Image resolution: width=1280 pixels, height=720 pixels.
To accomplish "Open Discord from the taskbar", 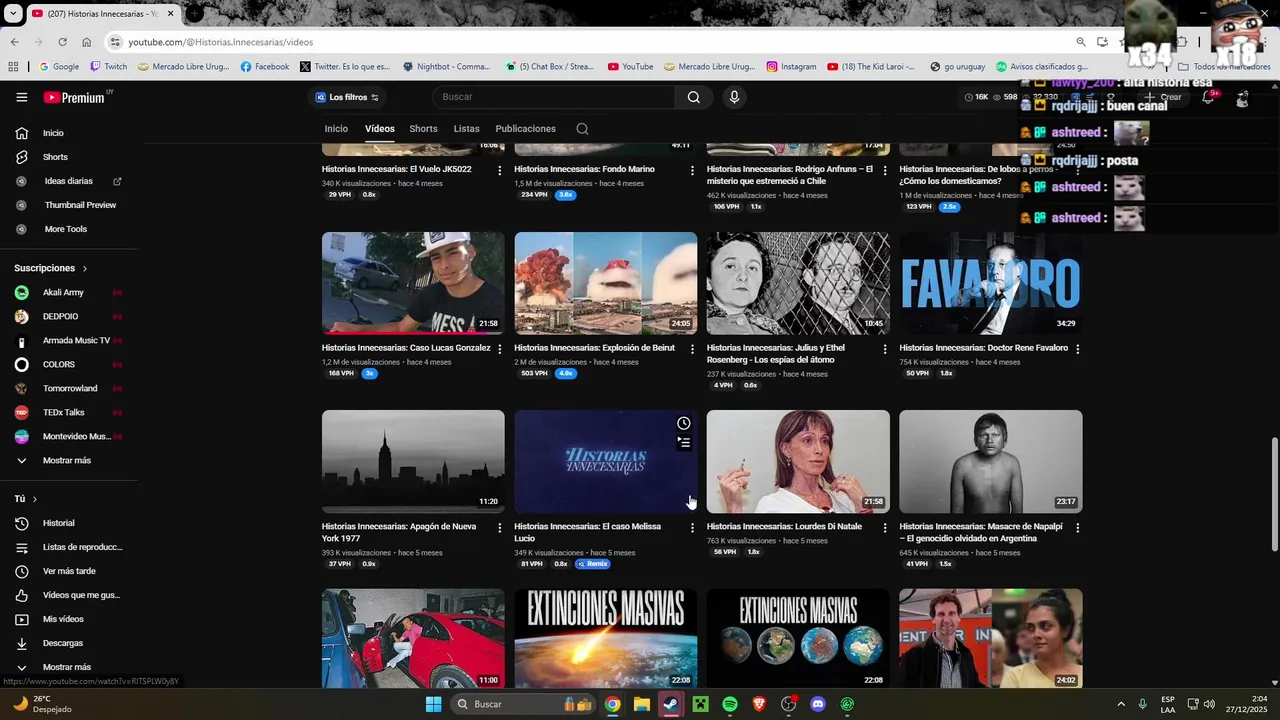I will pos(818,704).
